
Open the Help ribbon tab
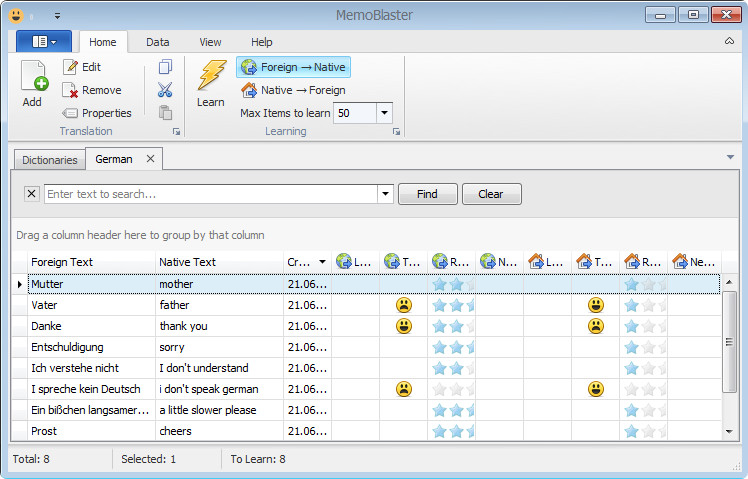(261, 42)
